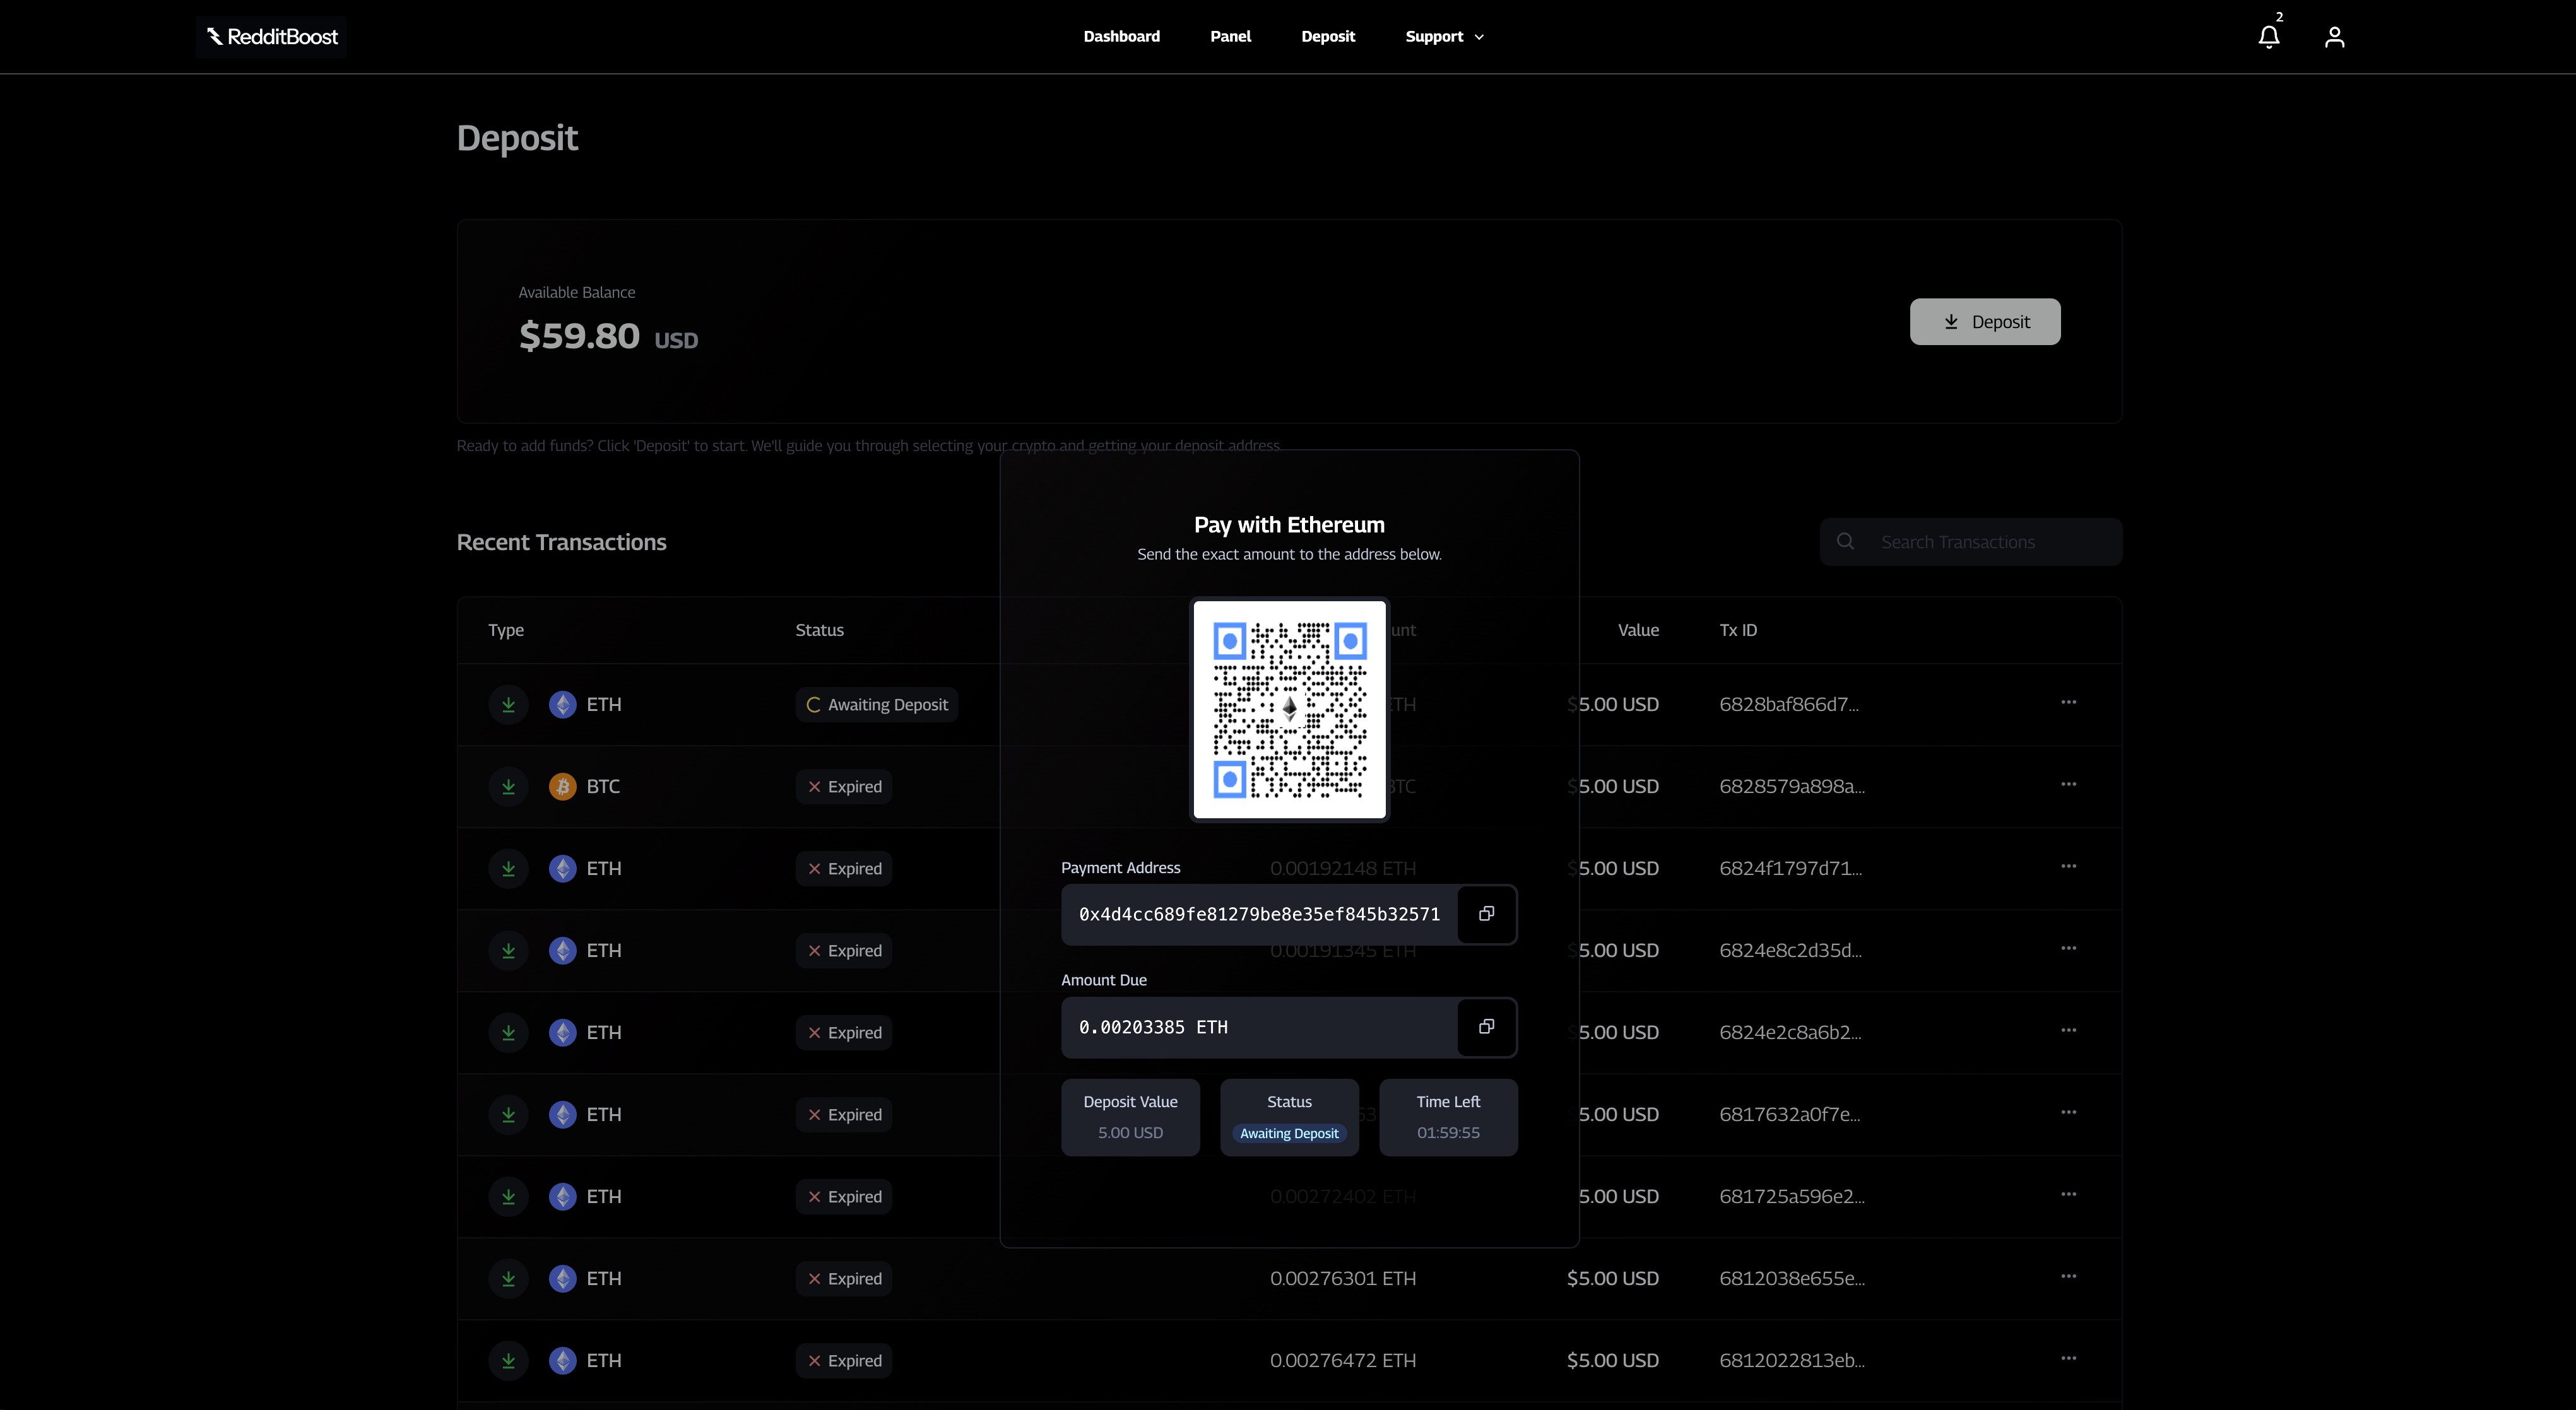Click the Bitcoin coin icon
Viewport: 2576px width, 1410px height.
(x=562, y=787)
